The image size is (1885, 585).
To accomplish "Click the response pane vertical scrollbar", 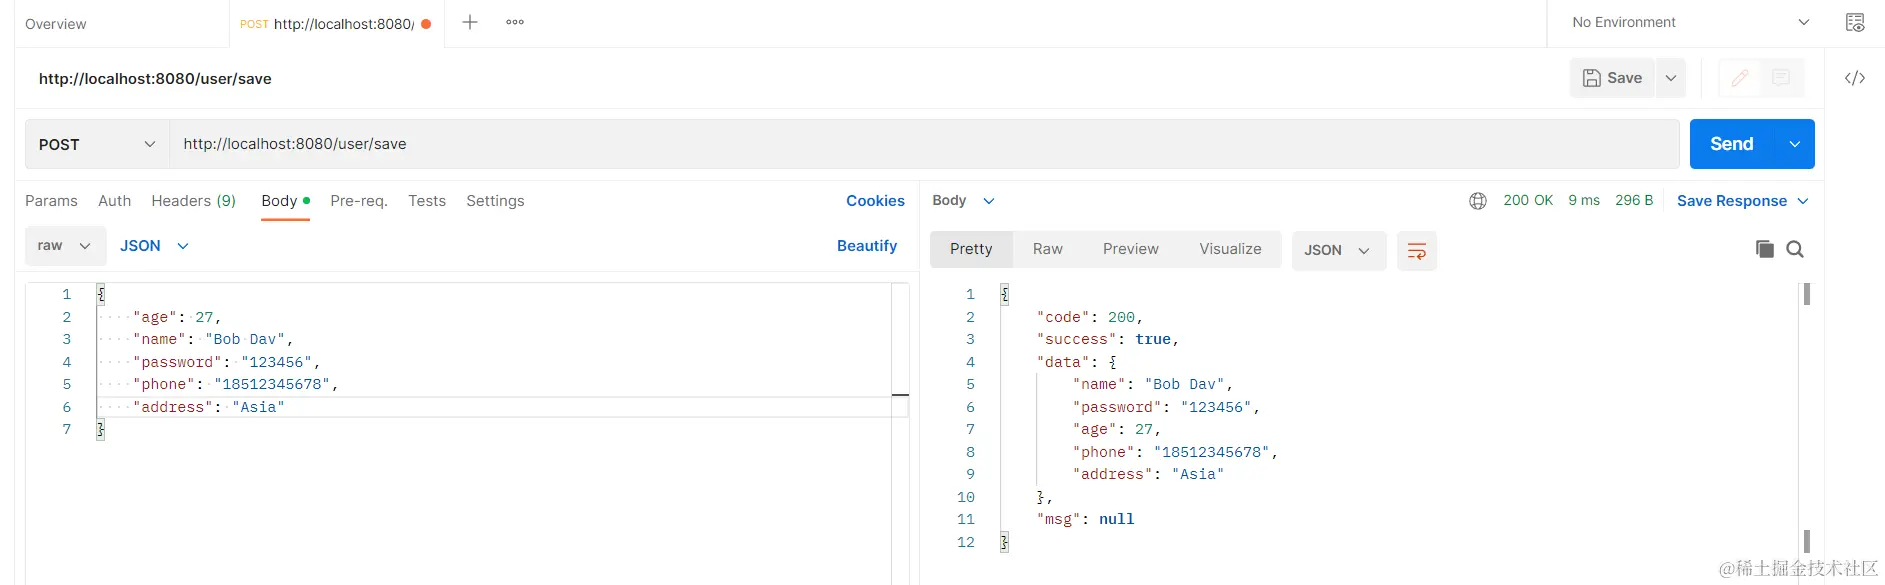I will 1806,420.
